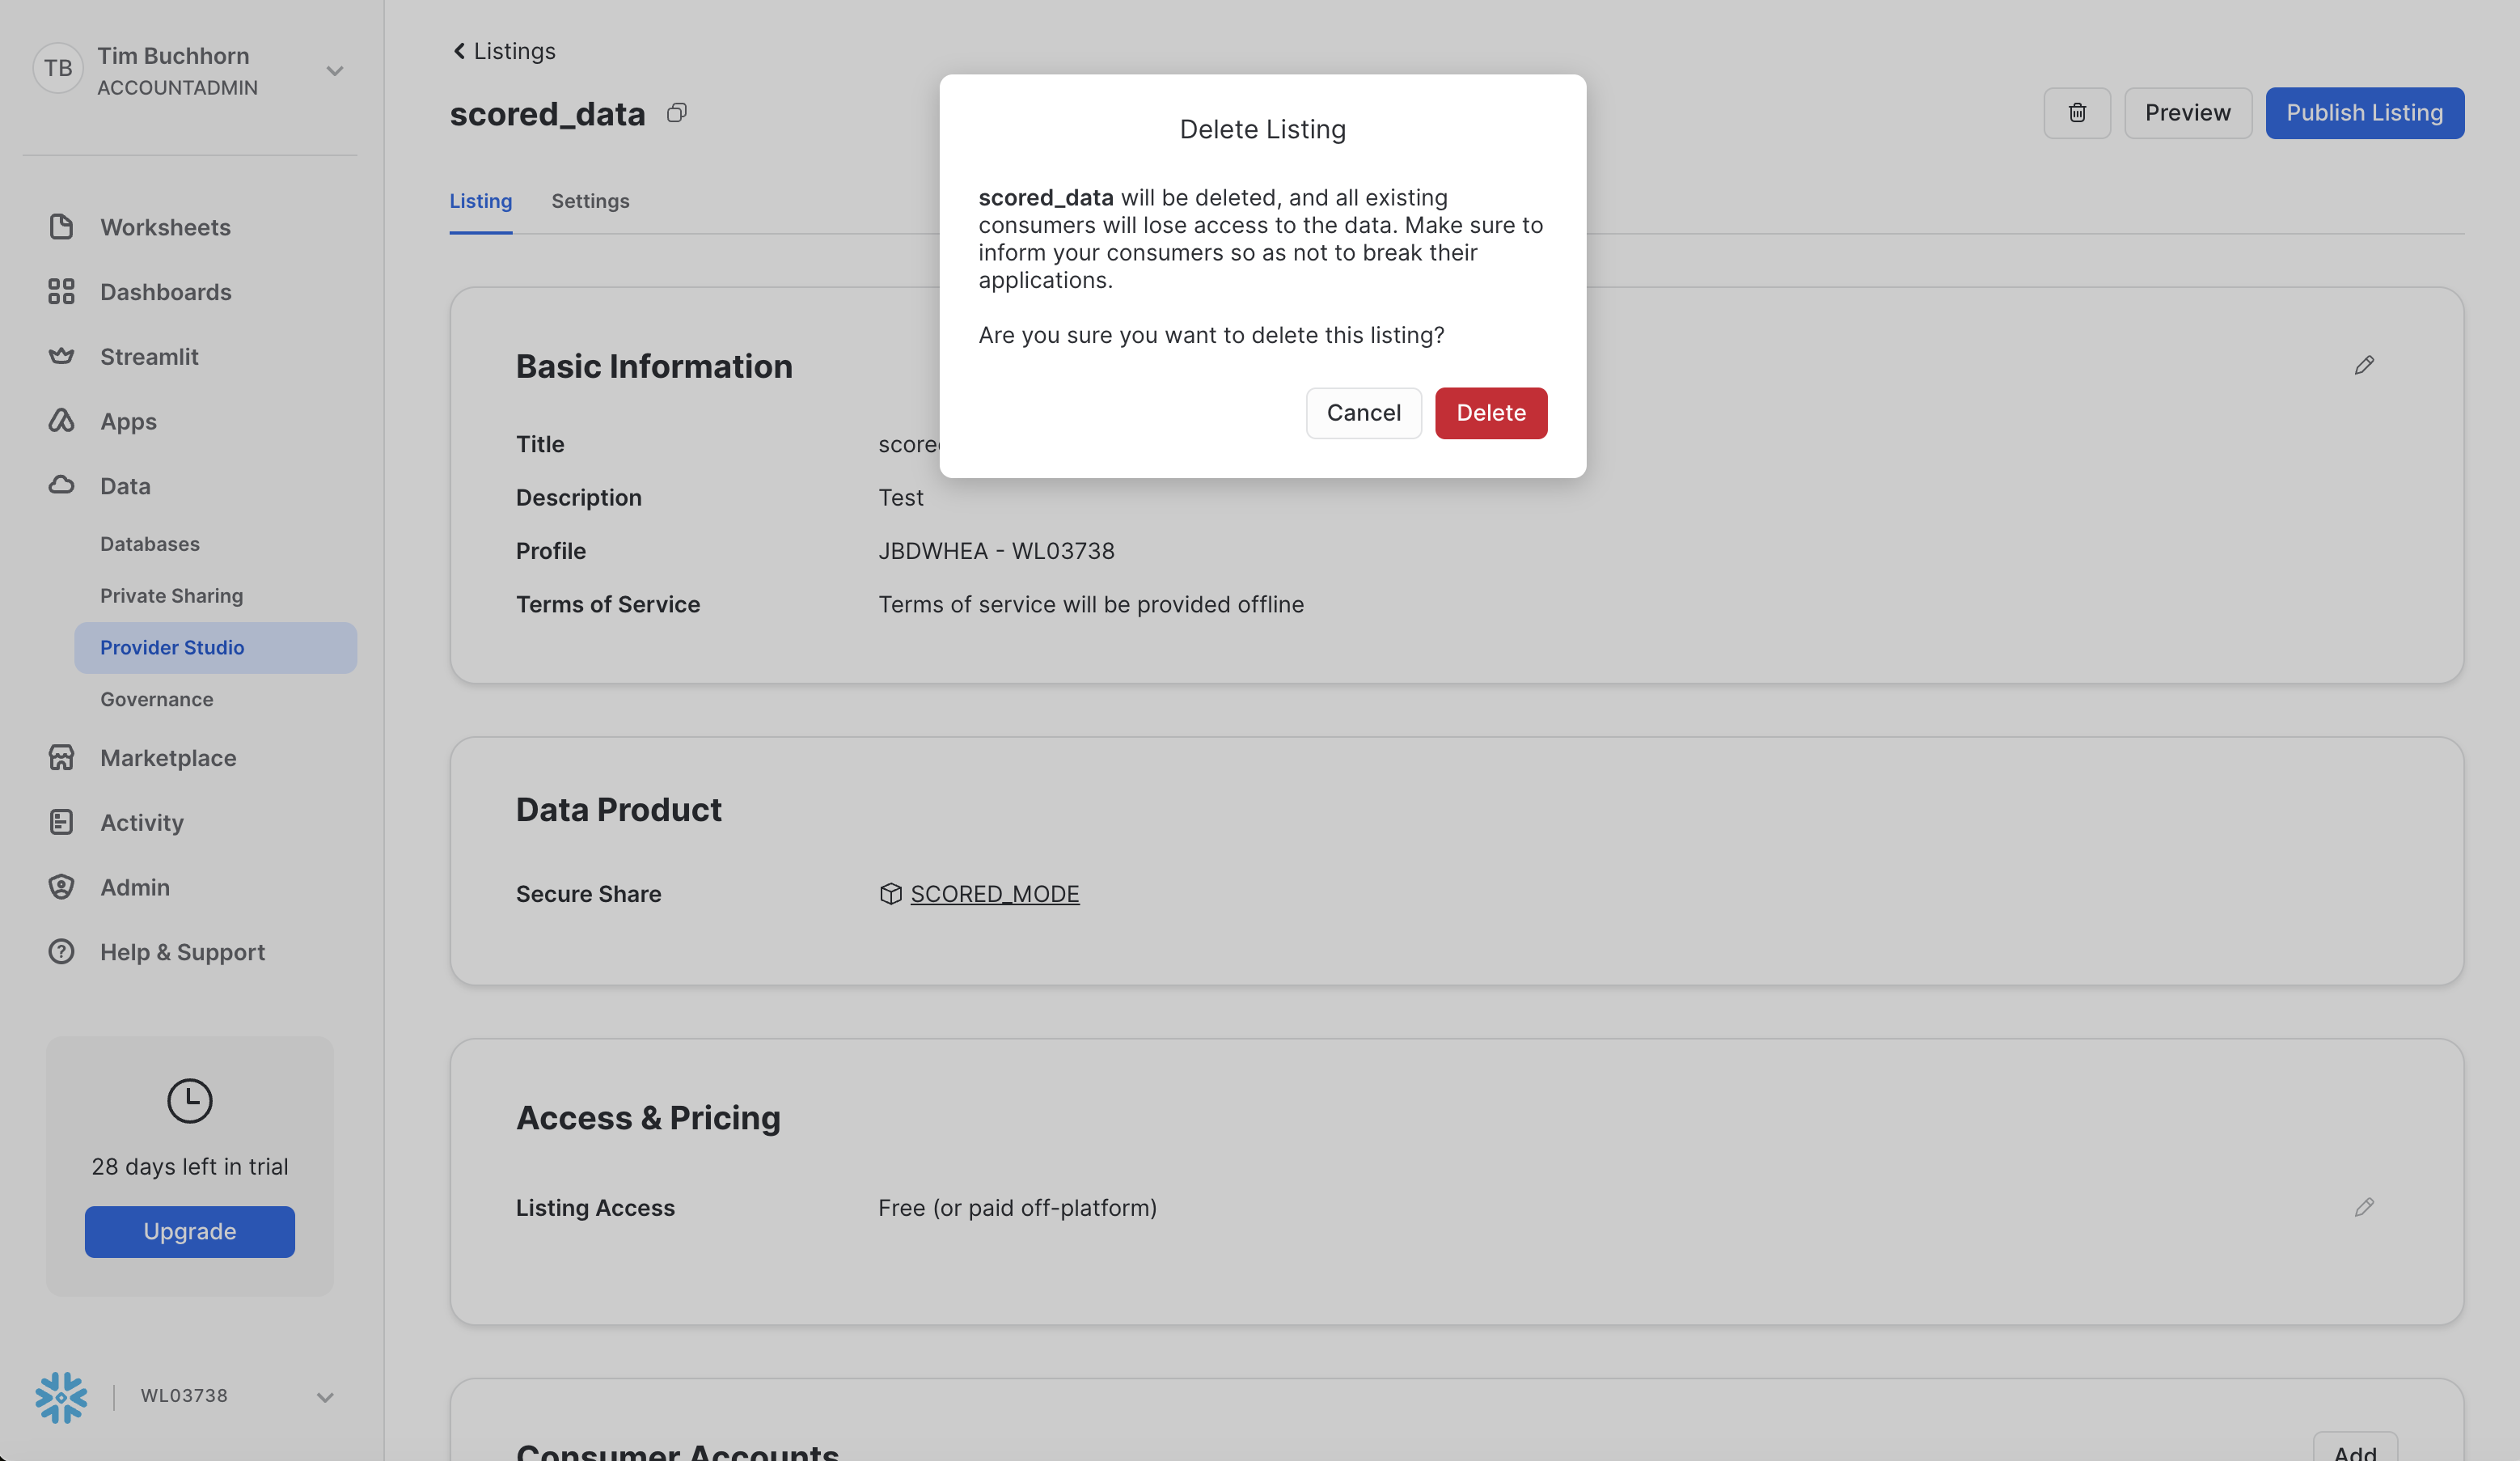Collapse the Data section in sidebar
The width and height of the screenshot is (2520, 1461).
[125, 486]
